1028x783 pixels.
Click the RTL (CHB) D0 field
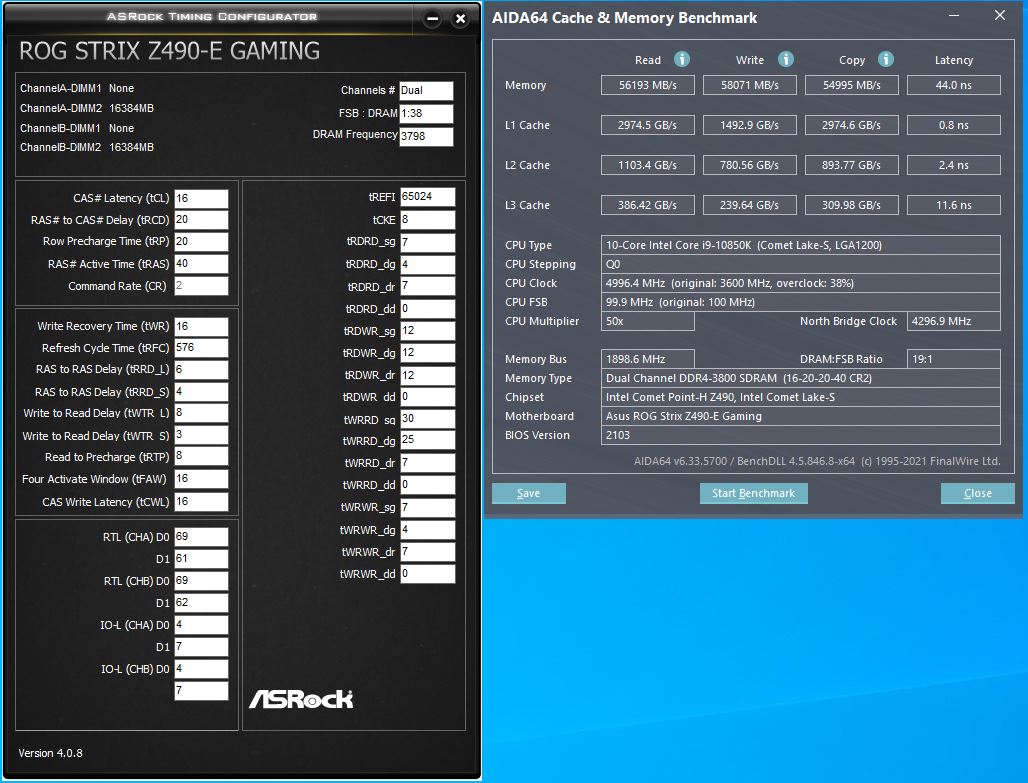pyautogui.click(x=201, y=581)
